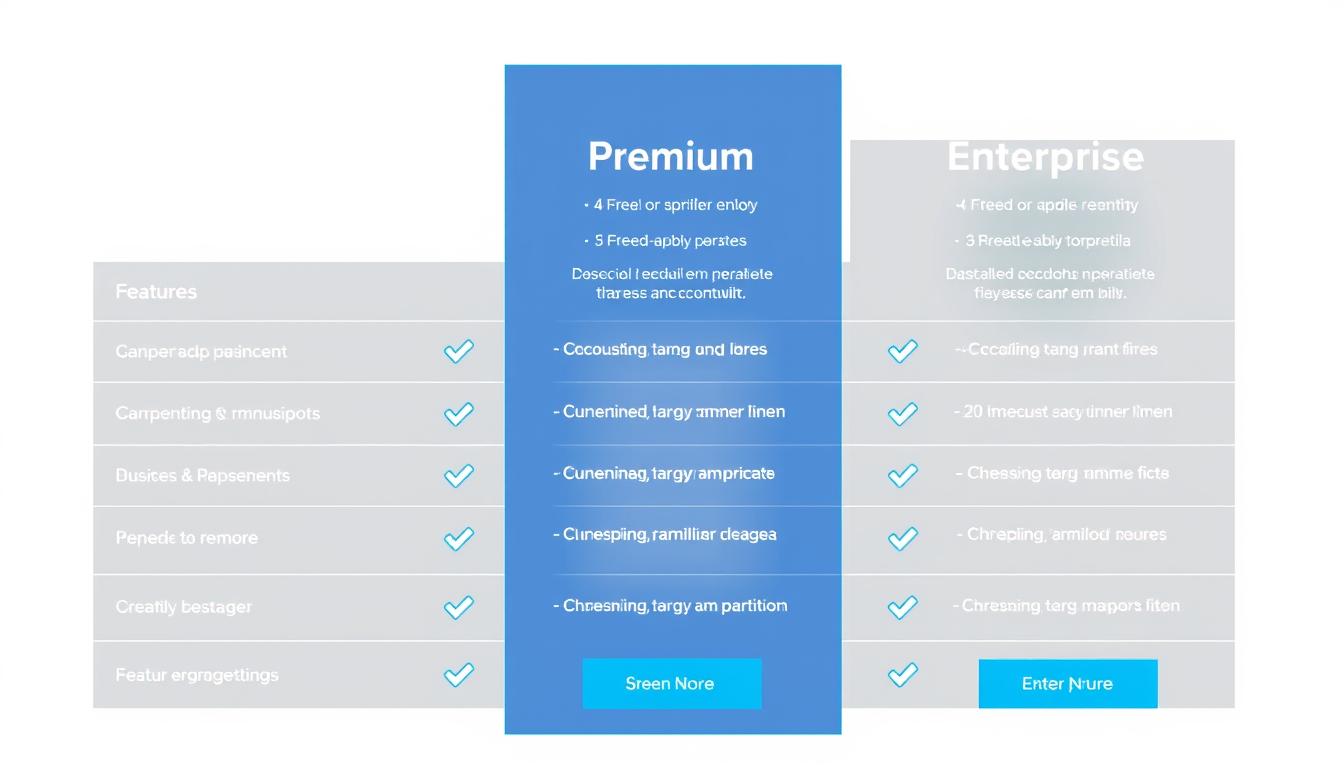Click the checkmark beside Penede to remore
The image size is (1344, 768).
[x=458, y=538]
